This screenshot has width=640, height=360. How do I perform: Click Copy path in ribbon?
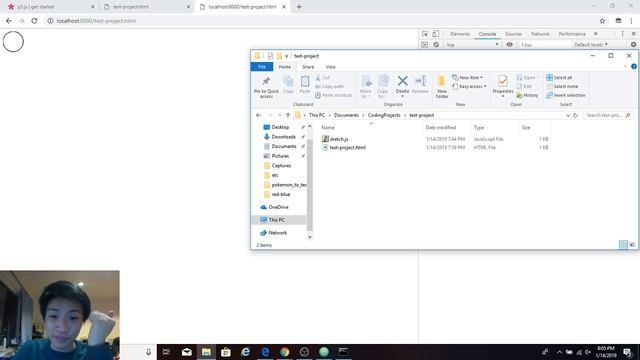pos(330,87)
